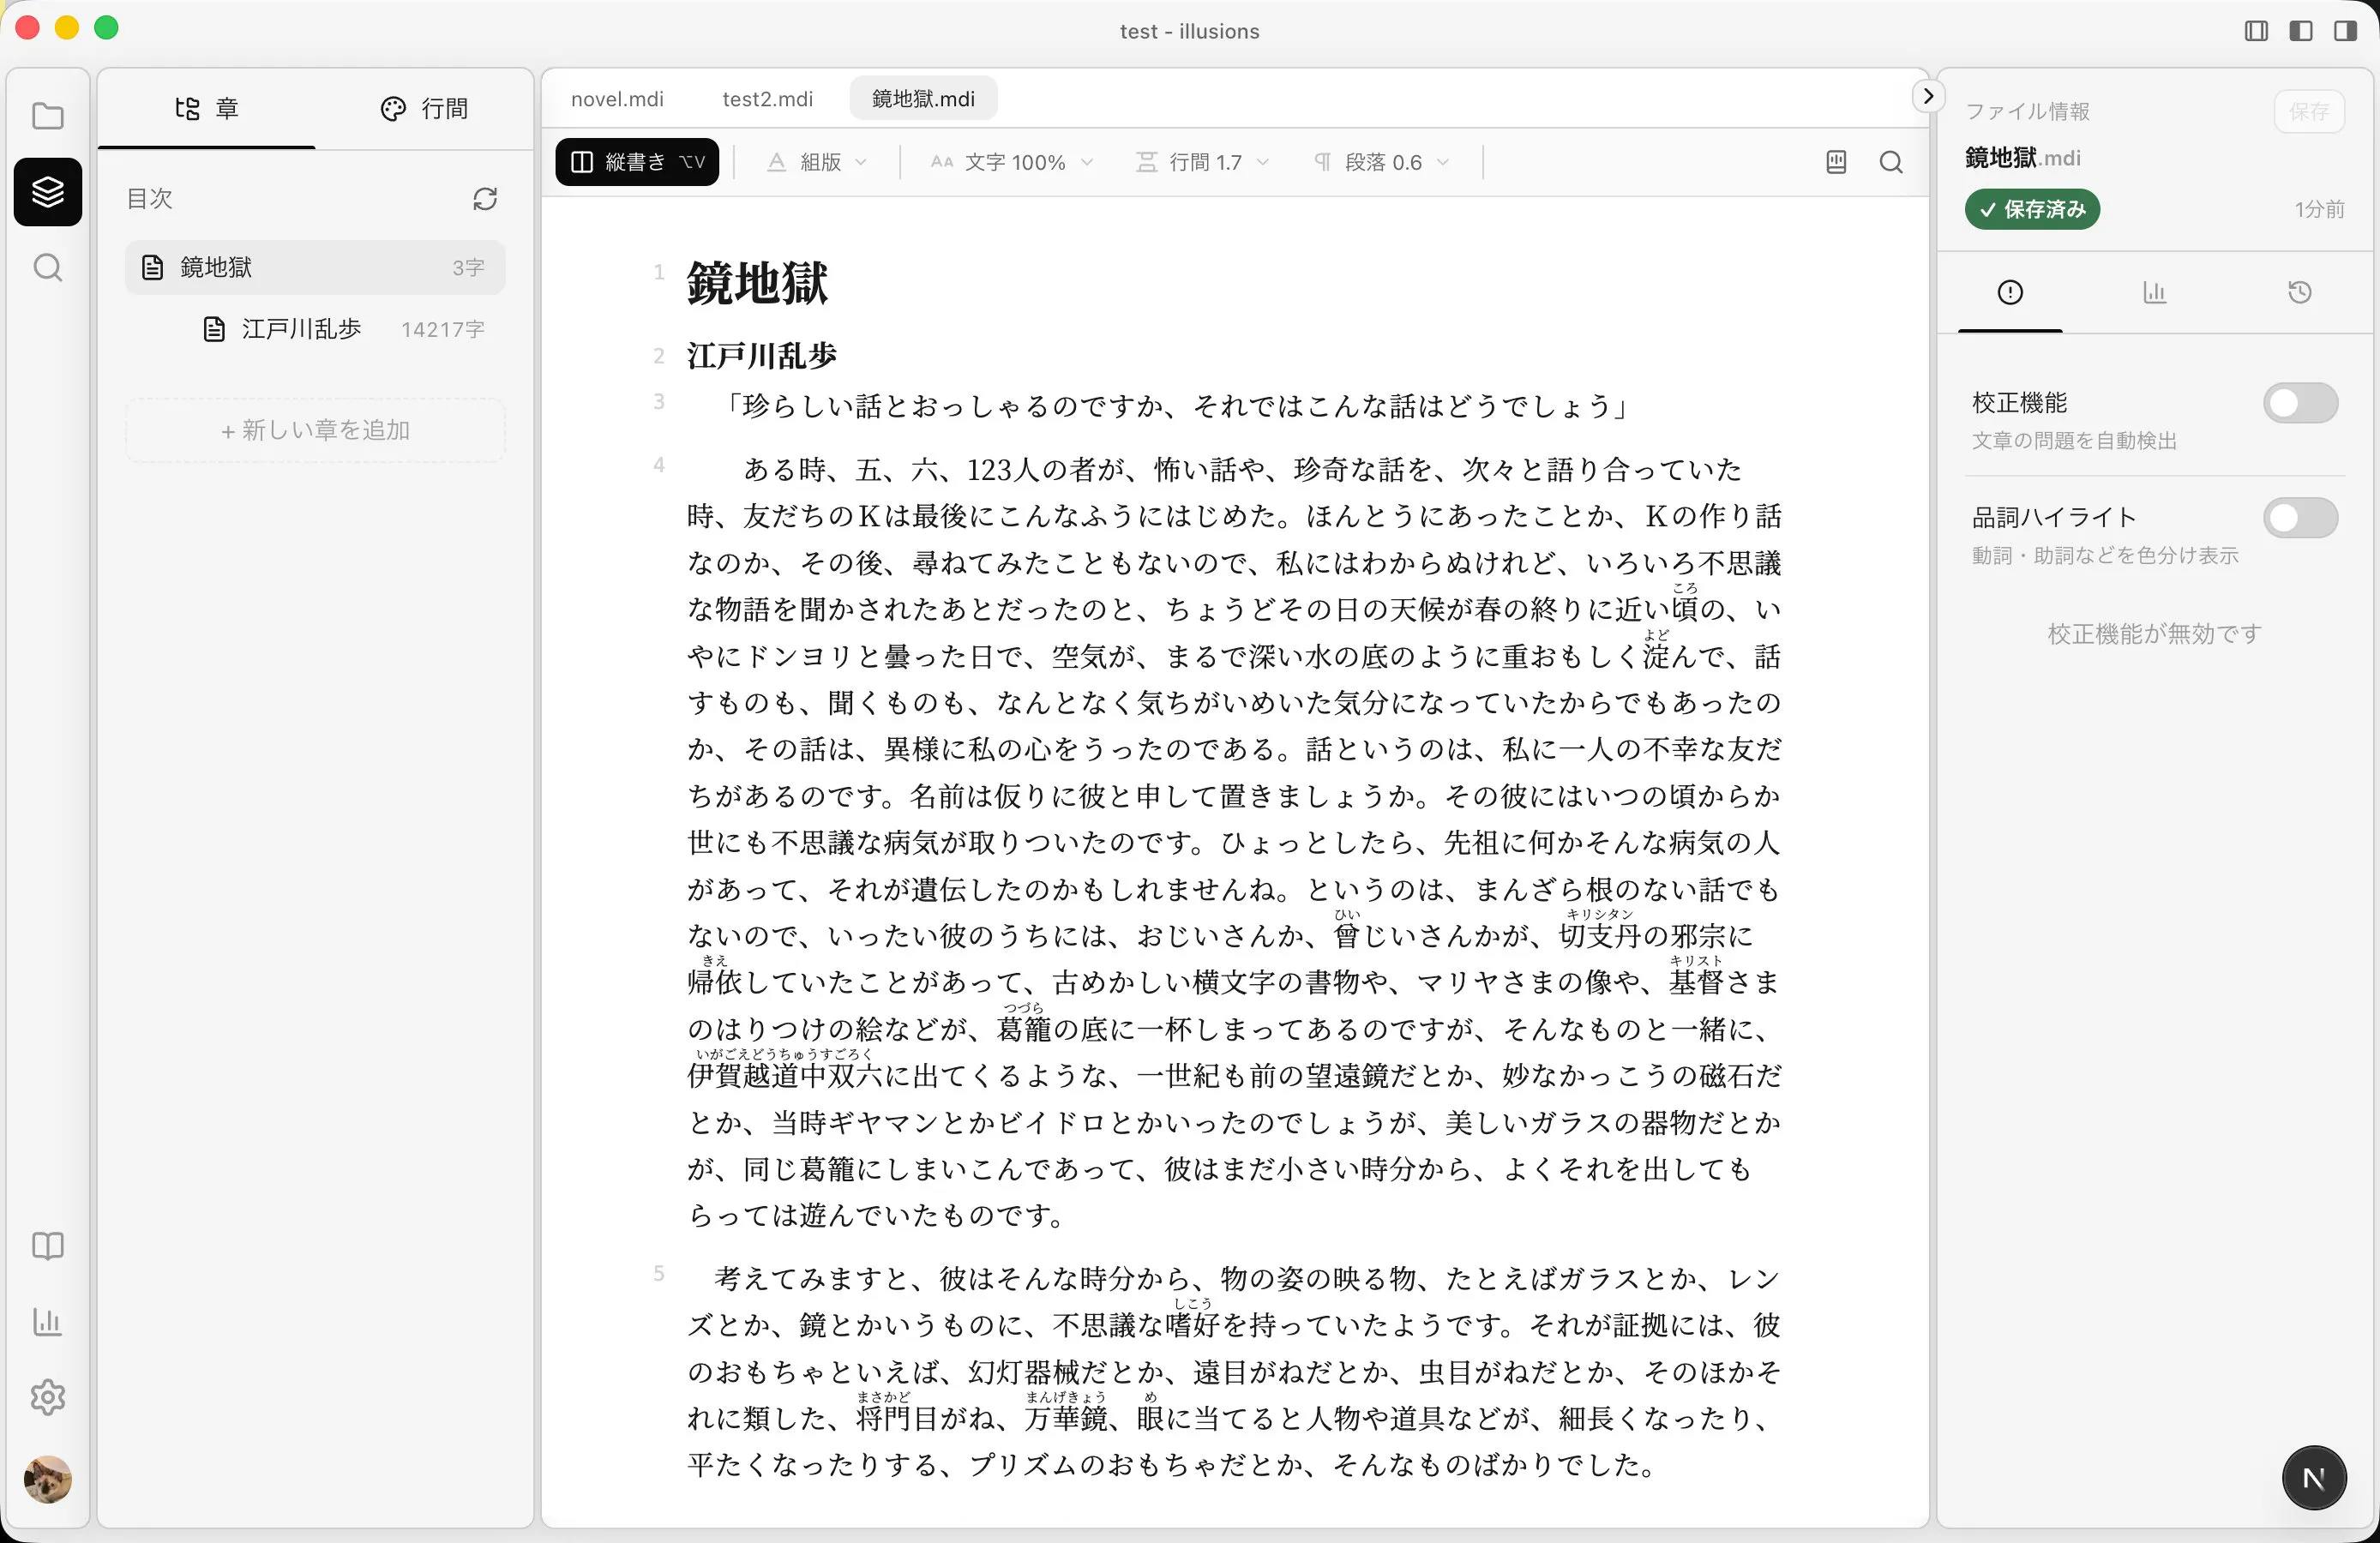
Task: Click + 新しい章を追加 button
Action: (x=315, y=430)
